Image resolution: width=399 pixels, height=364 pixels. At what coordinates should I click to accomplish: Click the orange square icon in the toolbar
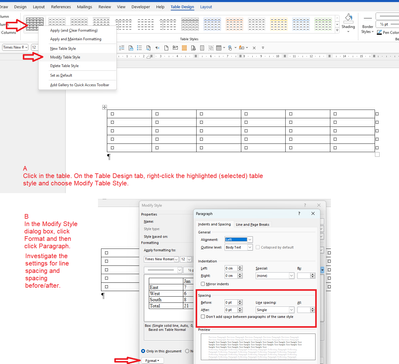pos(184,48)
